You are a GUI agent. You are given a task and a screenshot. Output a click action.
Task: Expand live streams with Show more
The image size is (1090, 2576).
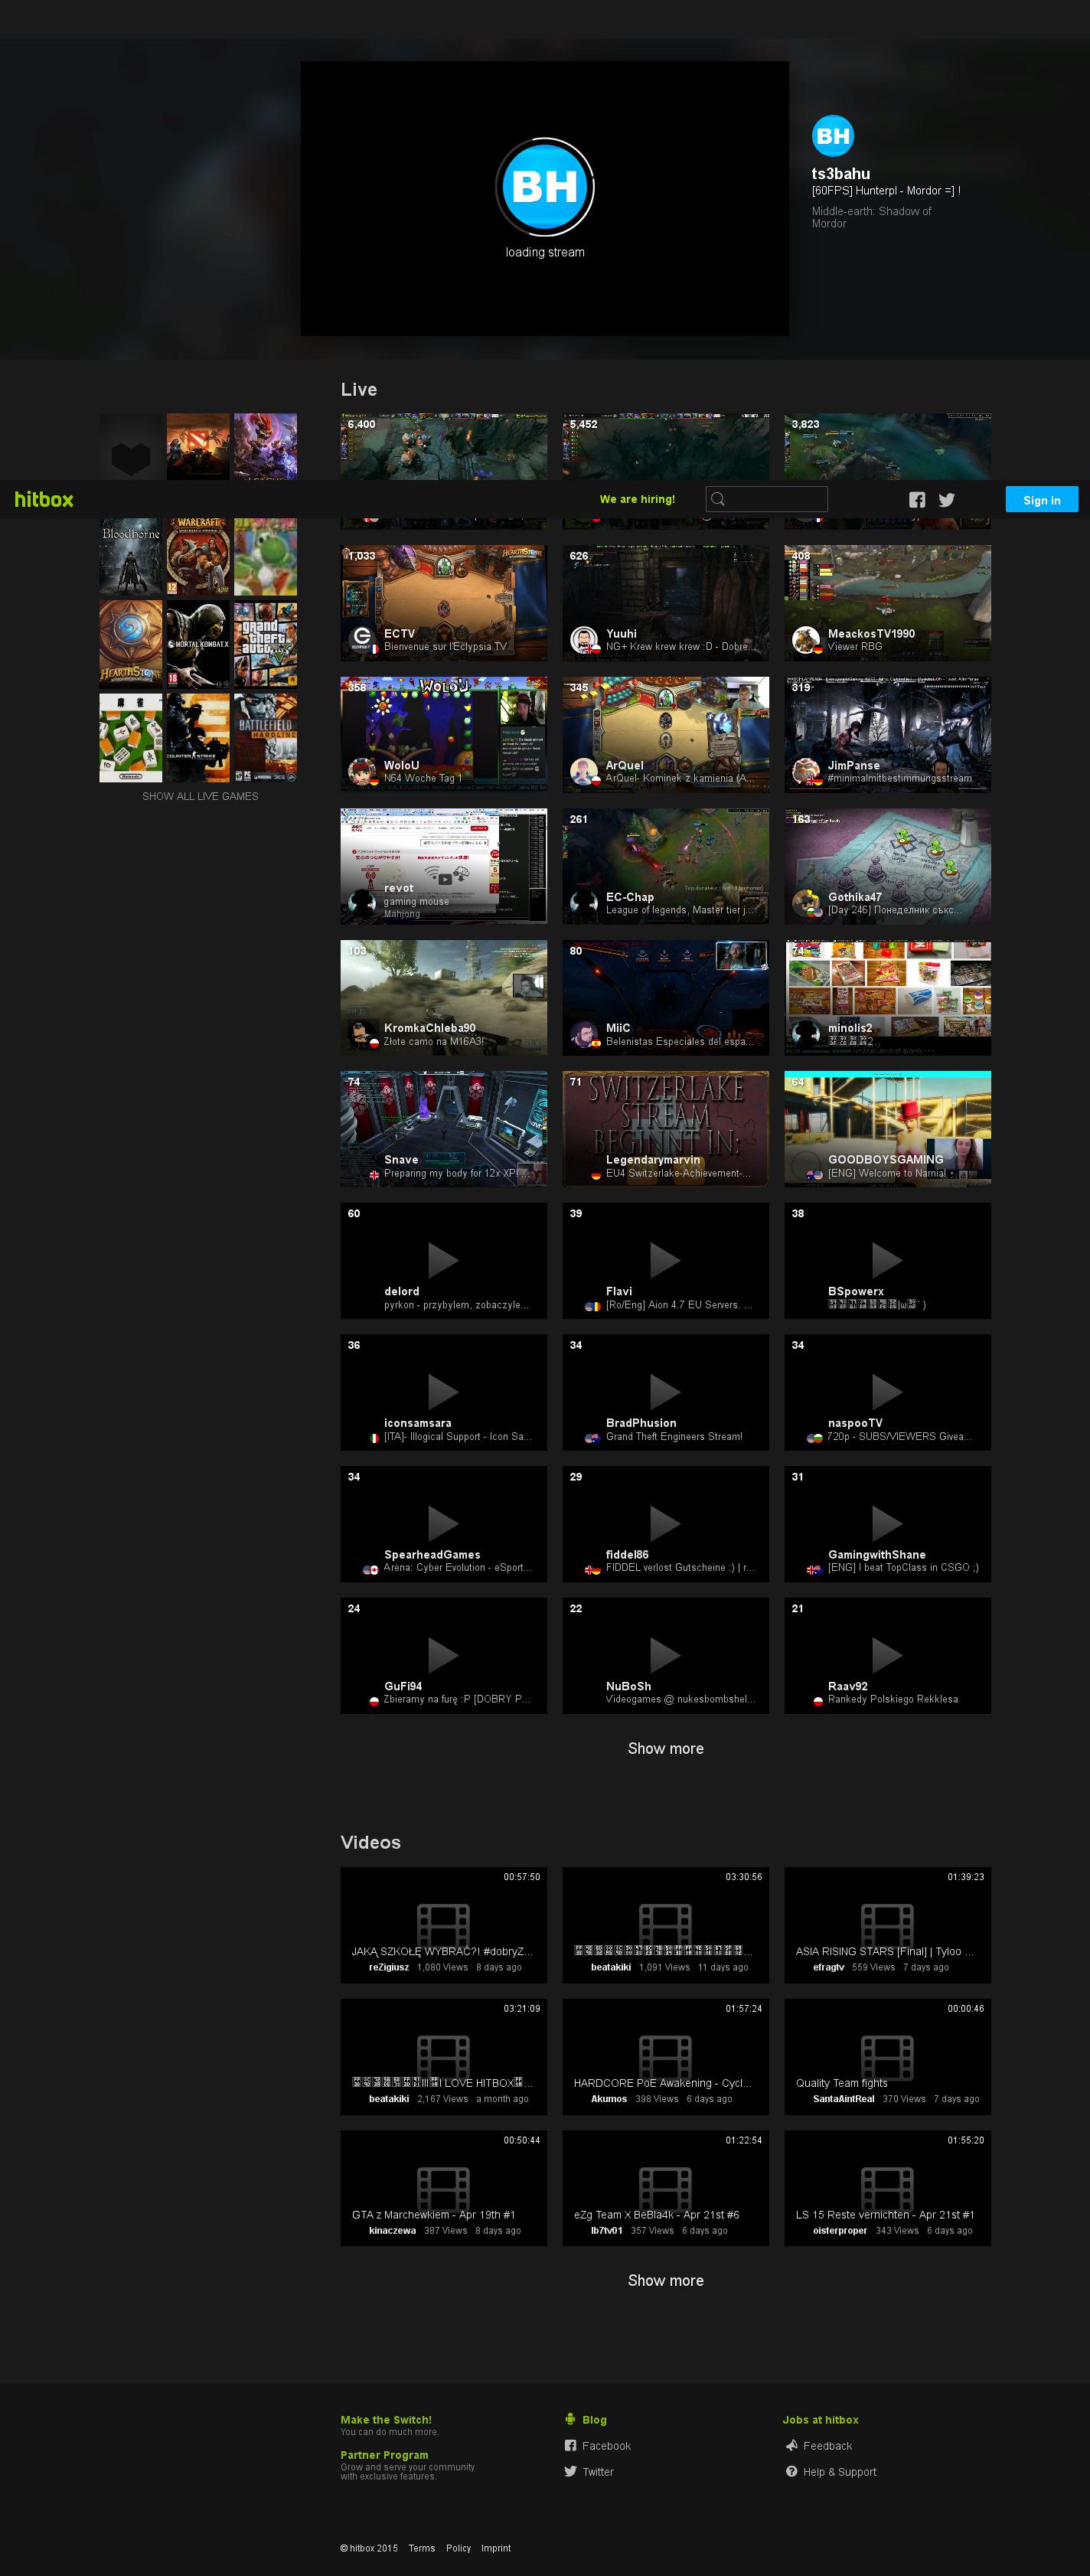pos(665,1748)
